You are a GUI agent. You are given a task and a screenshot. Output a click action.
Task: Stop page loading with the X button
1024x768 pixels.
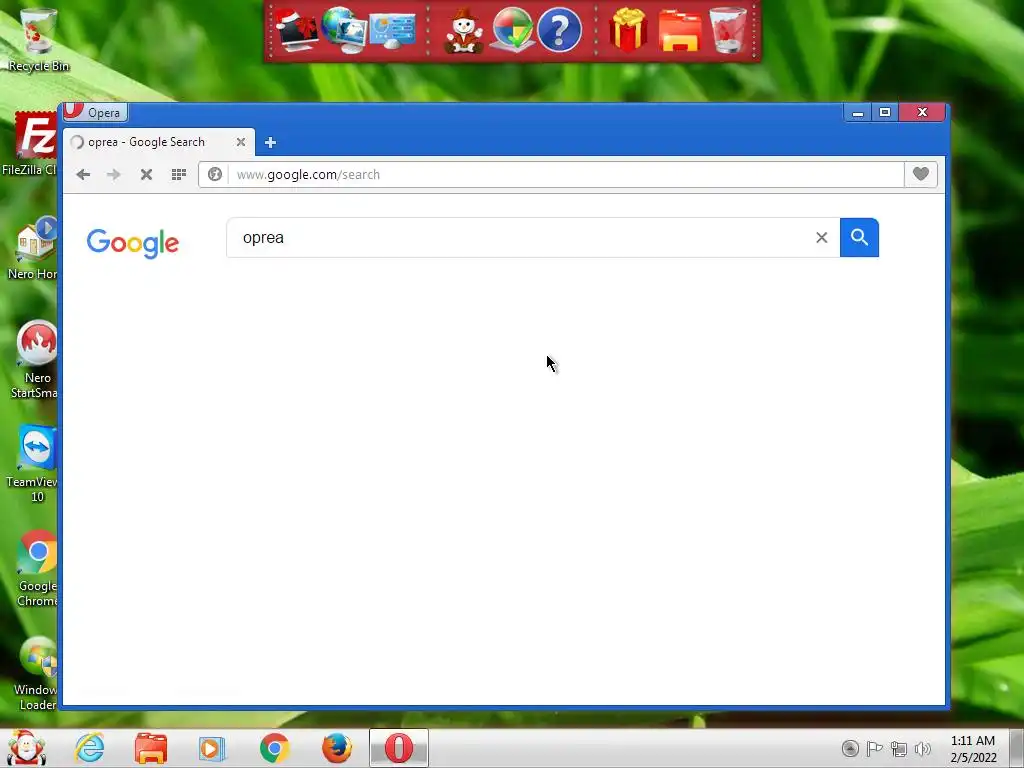(146, 174)
